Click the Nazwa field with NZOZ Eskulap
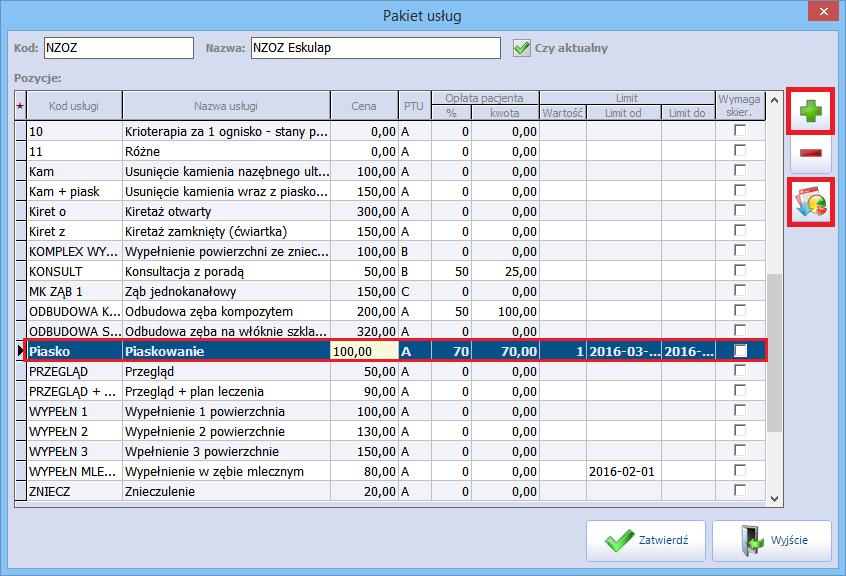Image resolution: width=846 pixels, height=576 pixels. click(376, 48)
